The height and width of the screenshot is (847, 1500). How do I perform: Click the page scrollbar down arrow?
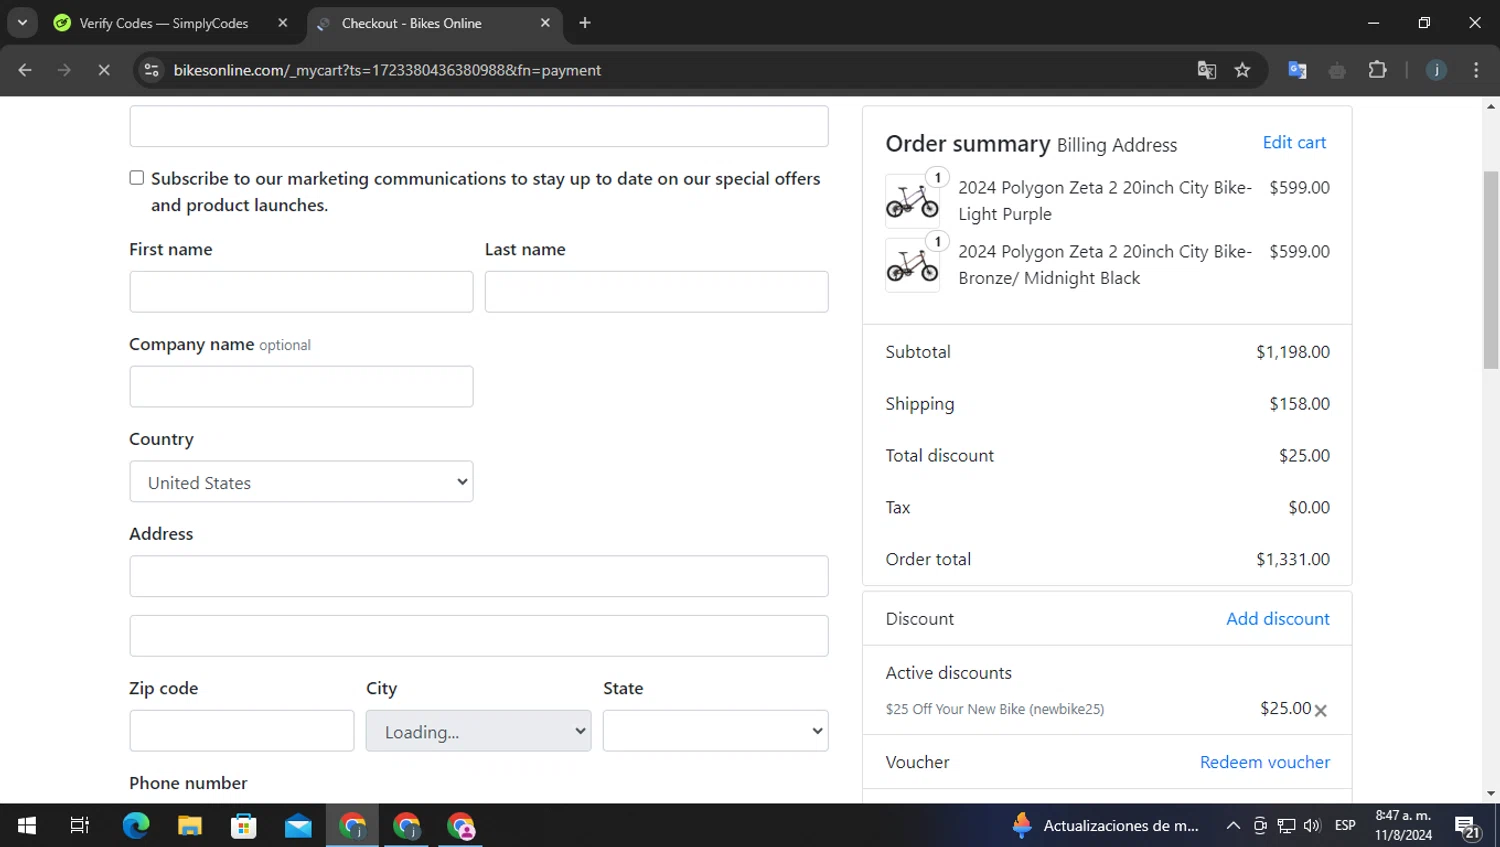1491,794
